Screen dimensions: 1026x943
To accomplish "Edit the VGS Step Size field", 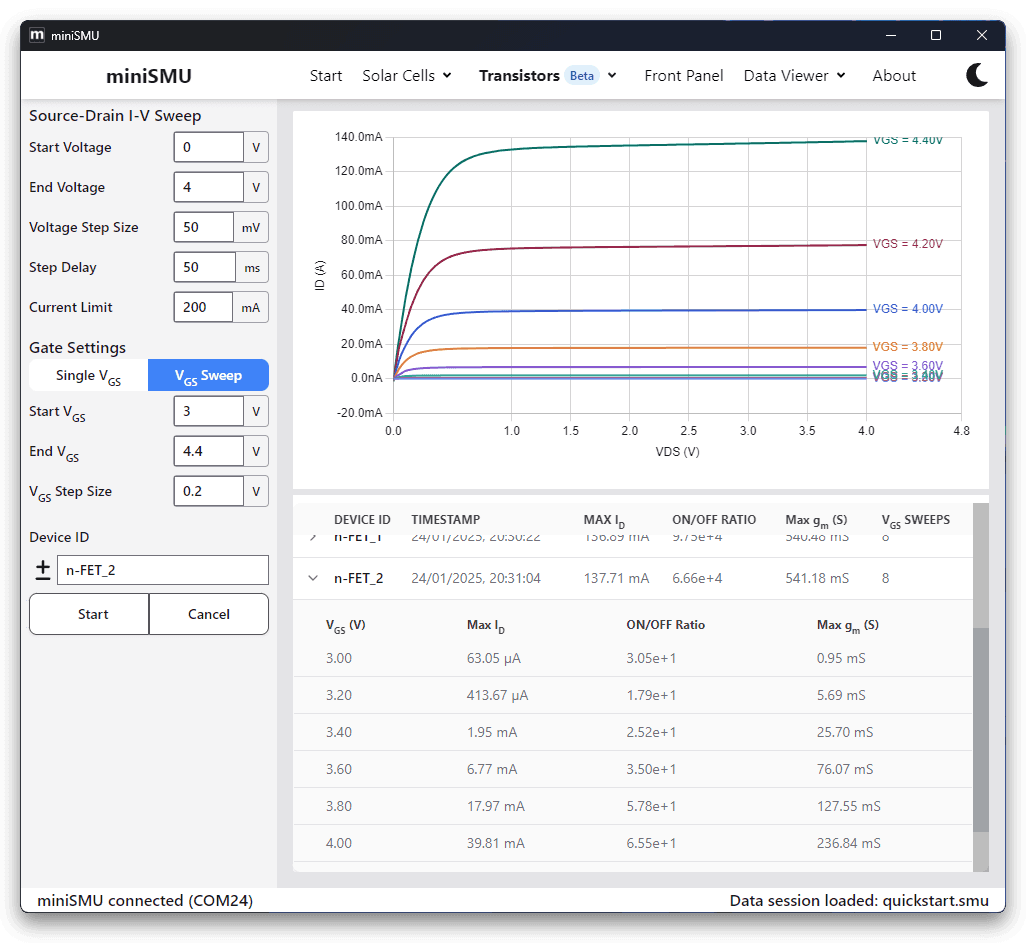I will point(209,491).
